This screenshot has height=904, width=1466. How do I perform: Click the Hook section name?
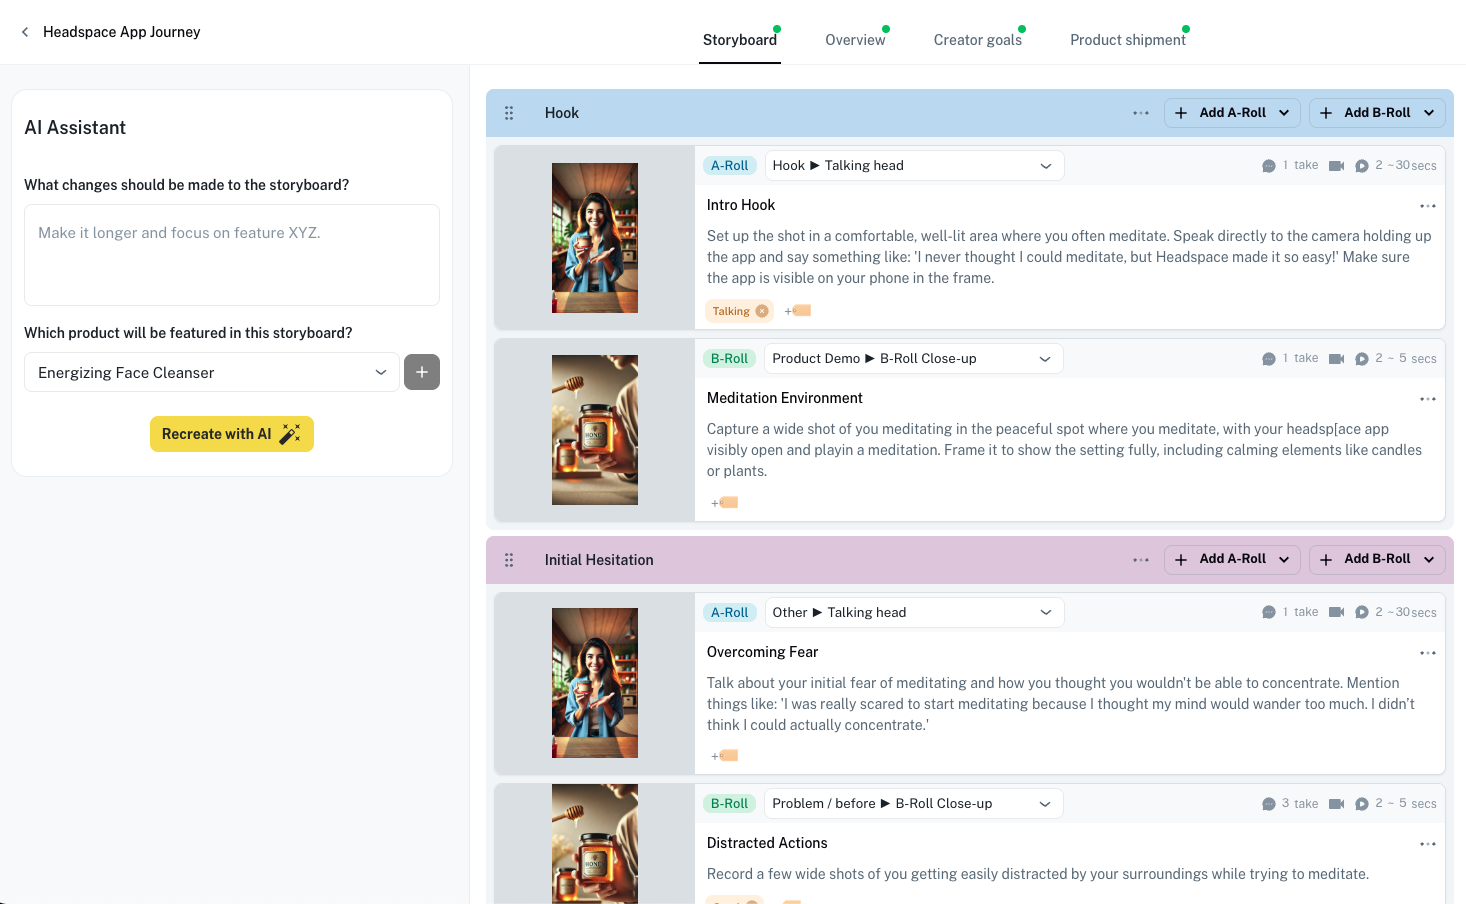(x=562, y=113)
